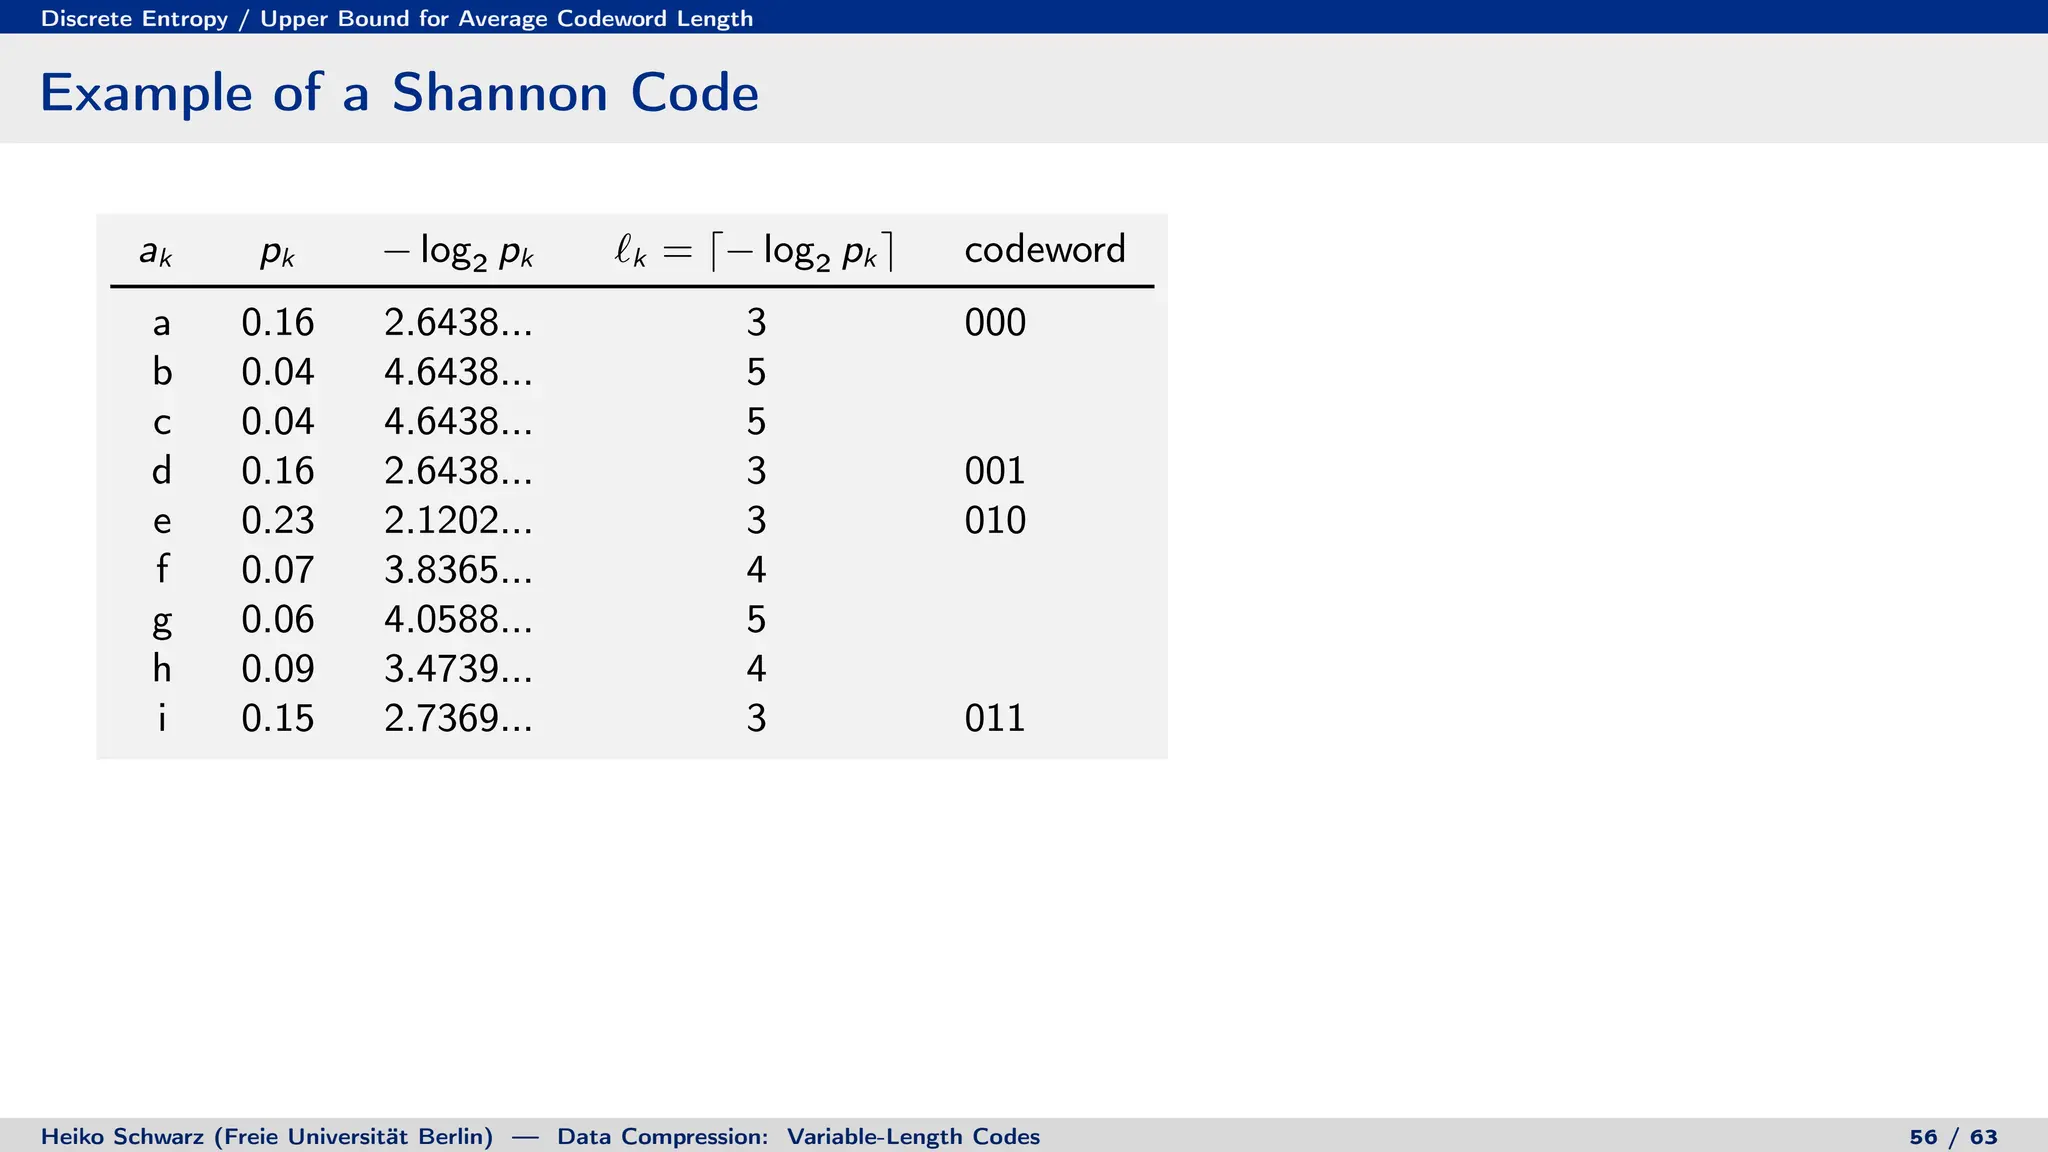Click codeword length '5' in row g
The image size is (2048, 1152).
point(756,619)
